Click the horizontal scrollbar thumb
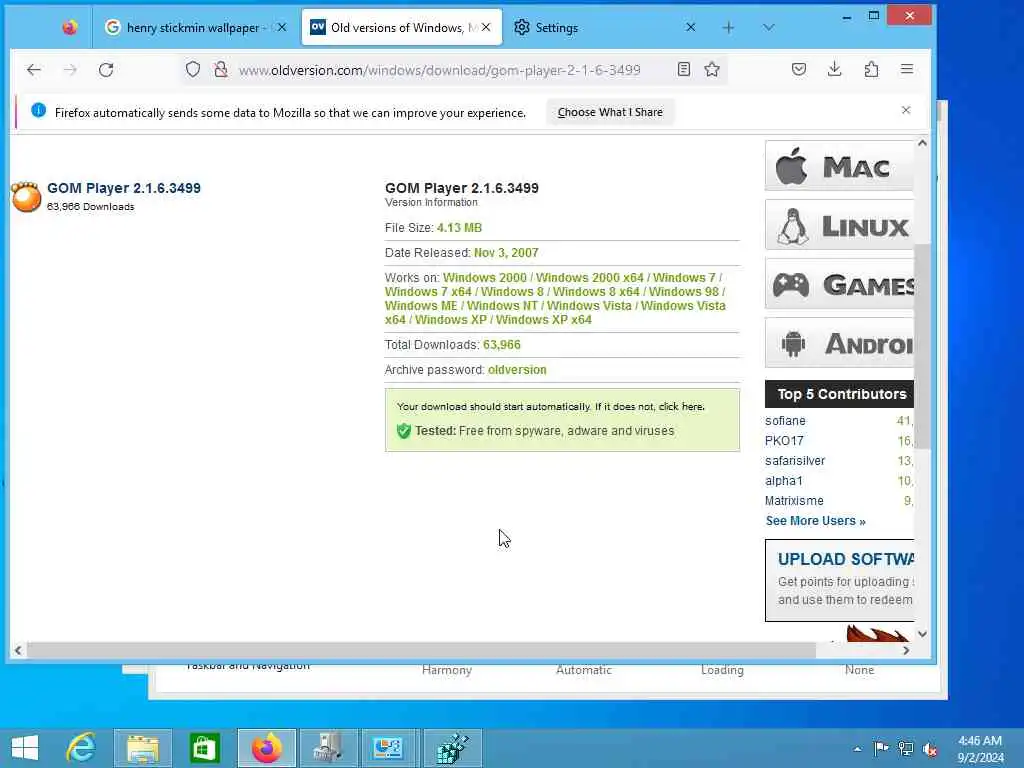 coord(421,650)
